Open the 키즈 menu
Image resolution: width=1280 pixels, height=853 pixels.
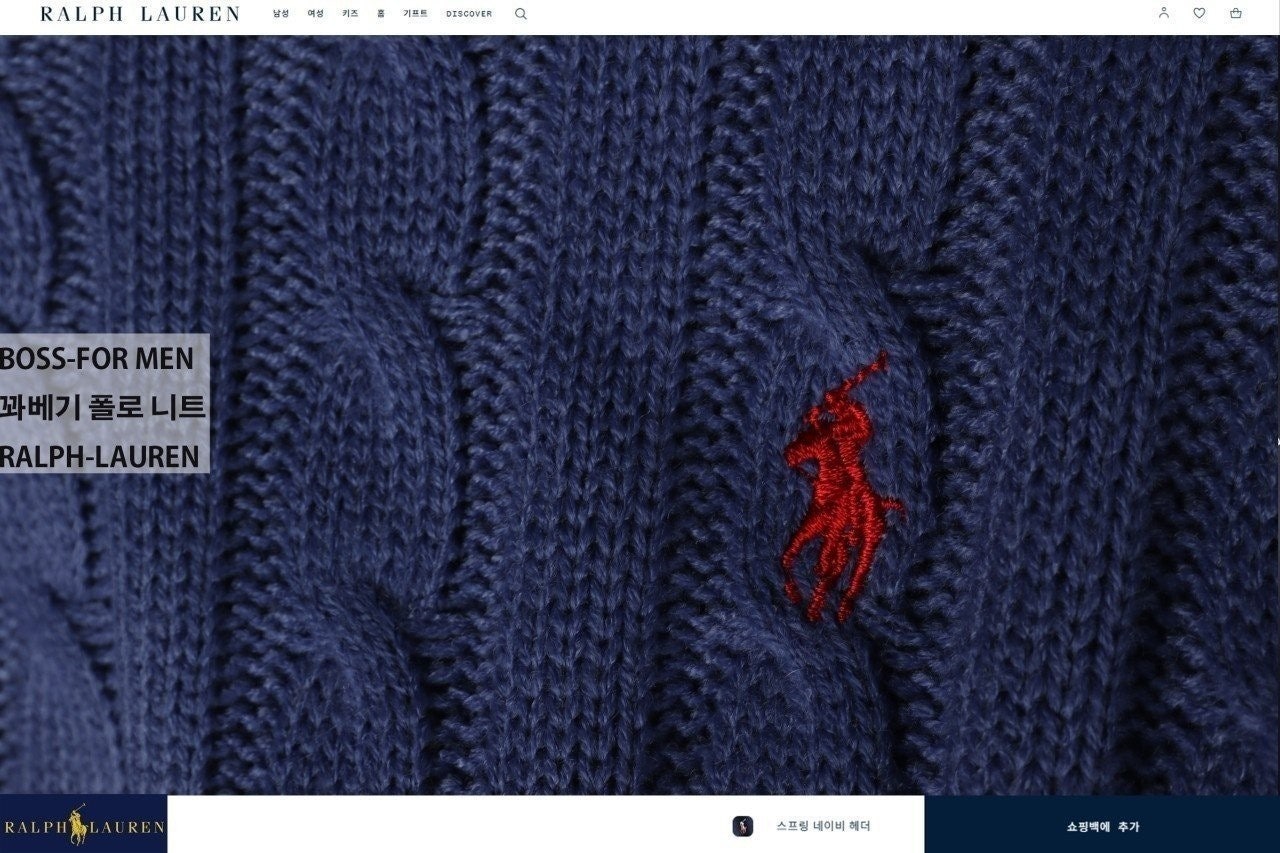(349, 14)
